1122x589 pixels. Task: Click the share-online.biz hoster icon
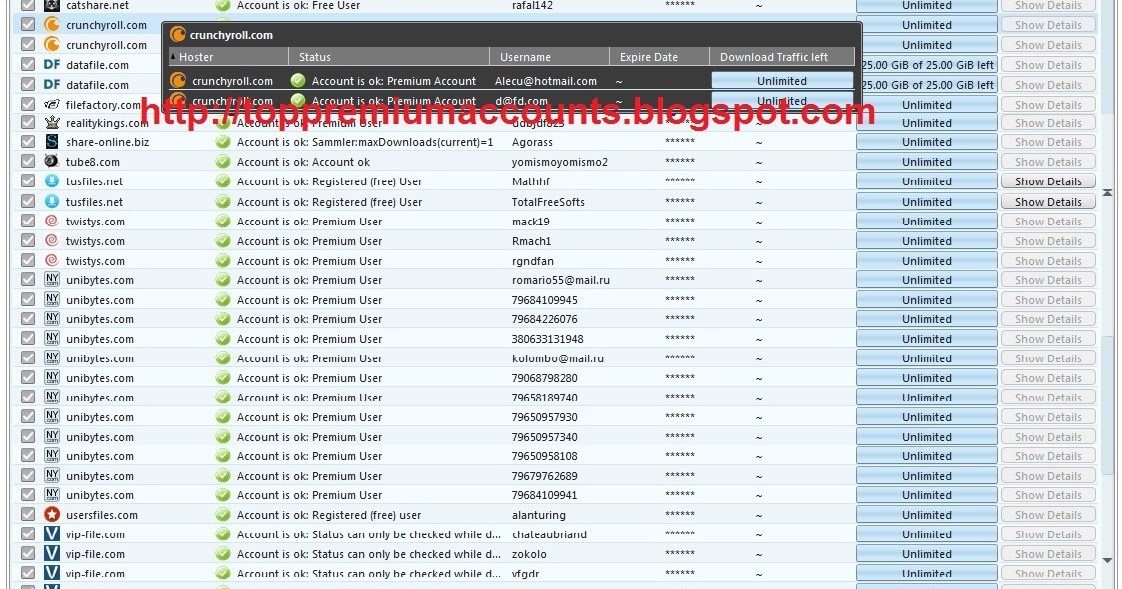[x=52, y=142]
